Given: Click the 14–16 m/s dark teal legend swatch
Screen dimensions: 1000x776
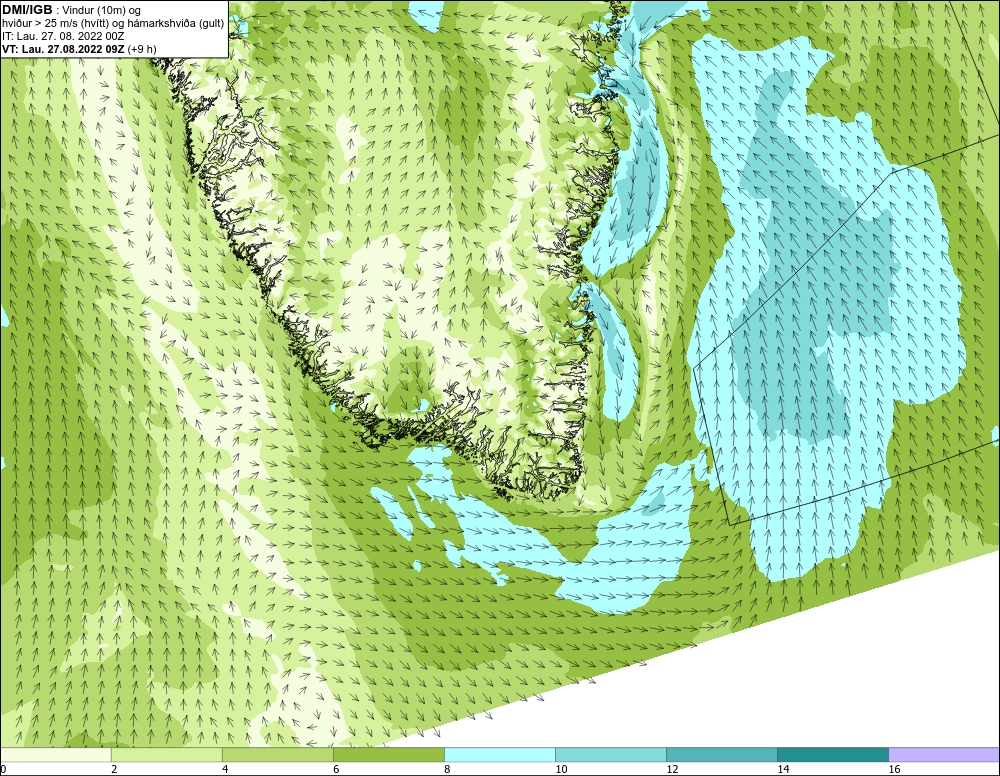Looking at the screenshot, I should pos(832,755).
